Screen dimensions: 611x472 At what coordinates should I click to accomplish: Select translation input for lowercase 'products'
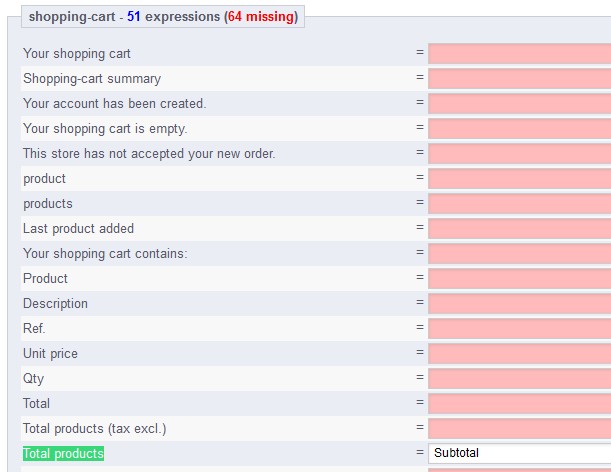click(519, 204)
